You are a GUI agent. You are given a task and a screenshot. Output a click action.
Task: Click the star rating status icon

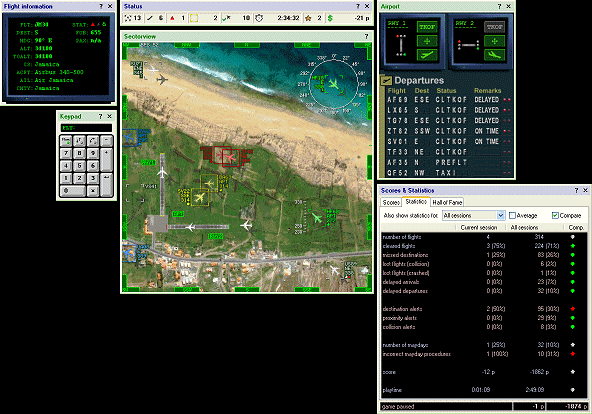click(x=308, y=18)
